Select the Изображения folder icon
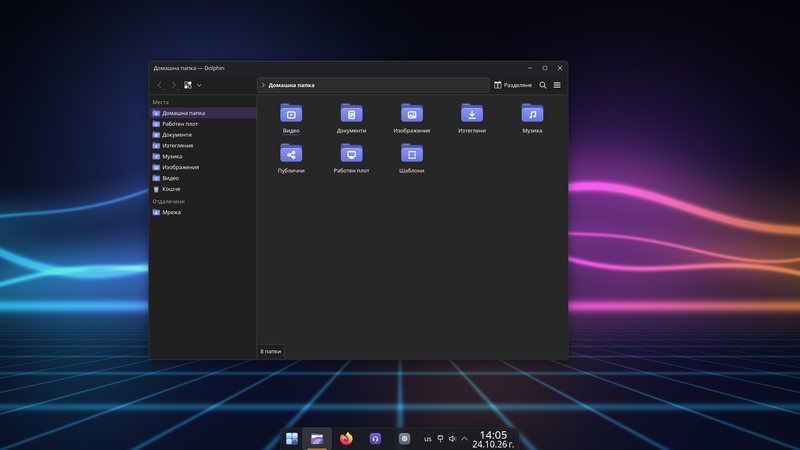This screenshot has width=800, height=450. [412, 113]
